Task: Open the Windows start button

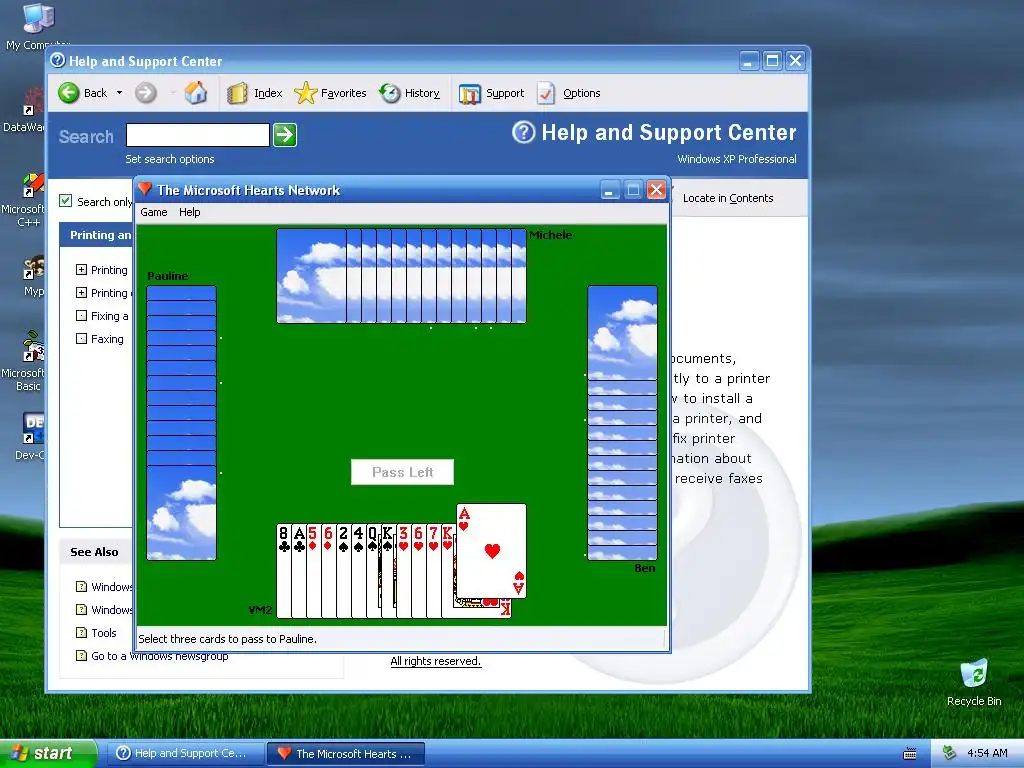Action: pos(48,754)
